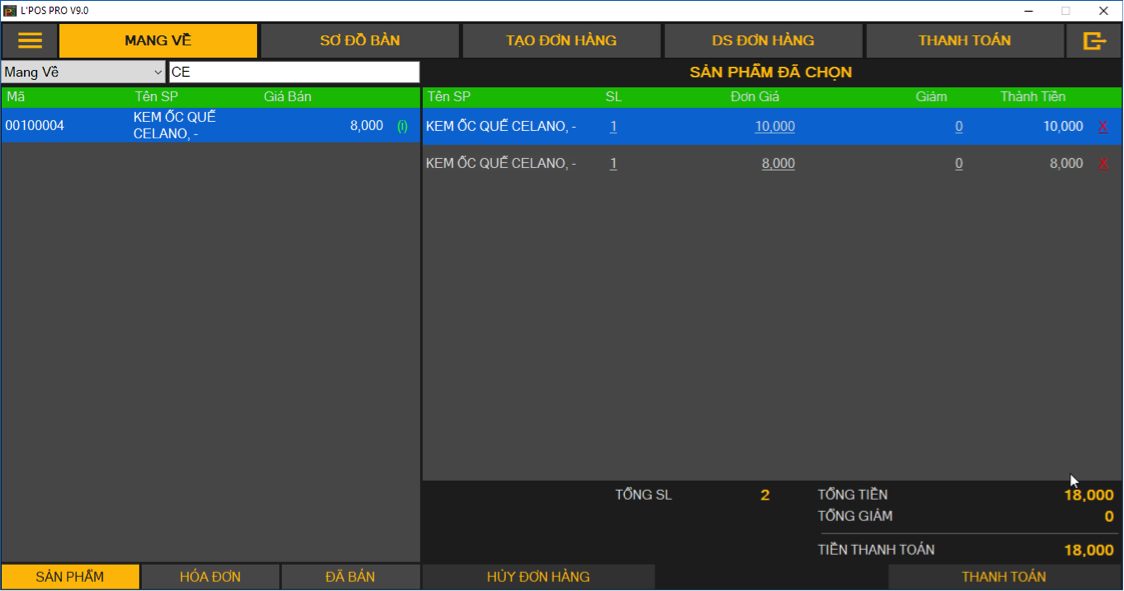This screenshot has height=591, width=1124.
Task: Open the Mang Về dropdown
Action: point(83,72)
